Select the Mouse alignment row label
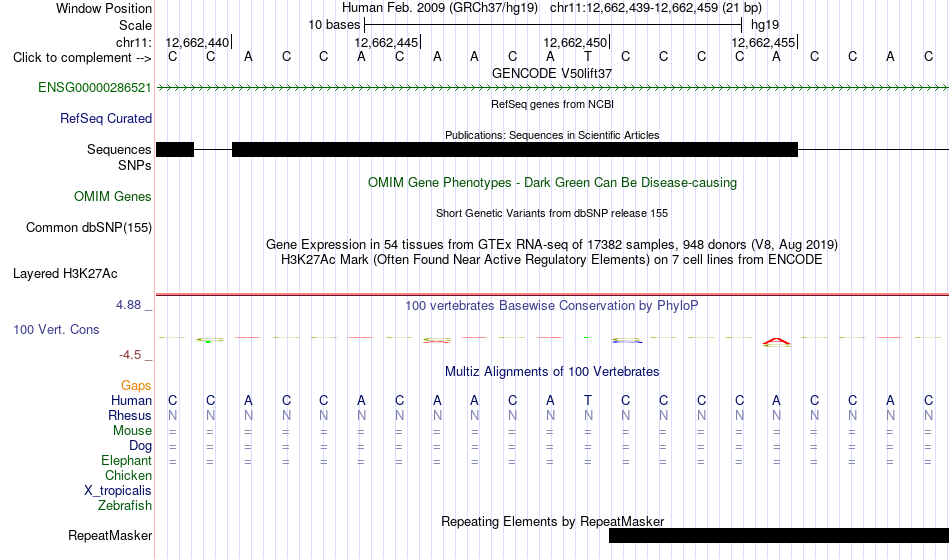950x559 pixels. click(x=132, y=431)
